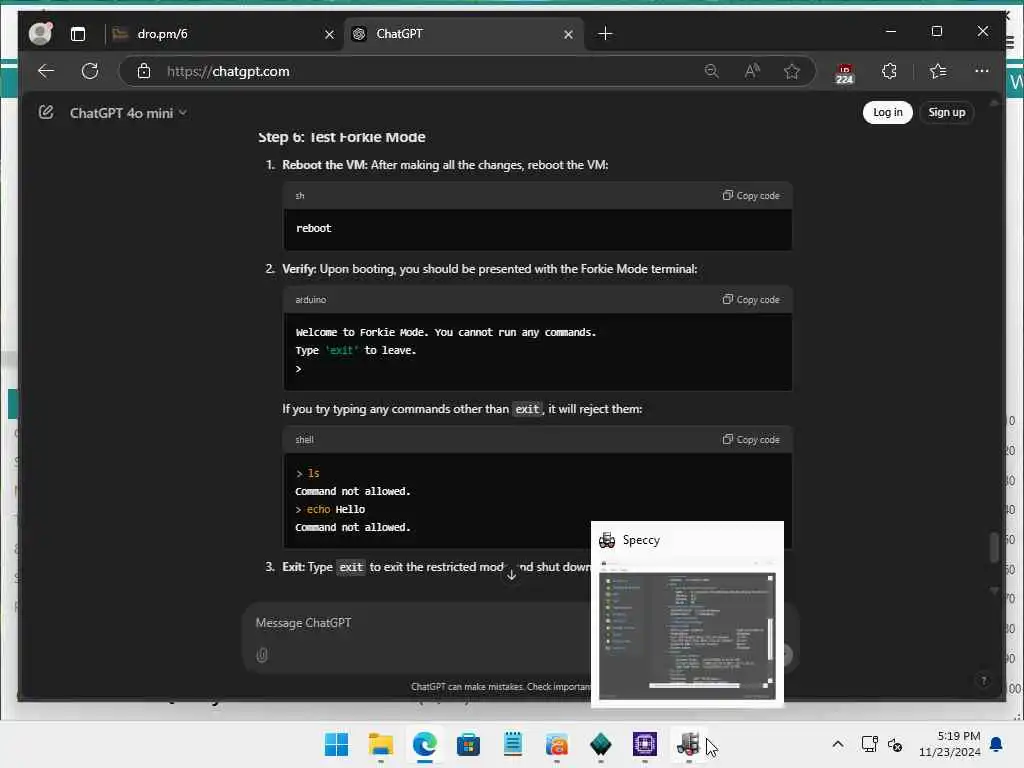Open the purple chip taskbar app

pos(645,744)
